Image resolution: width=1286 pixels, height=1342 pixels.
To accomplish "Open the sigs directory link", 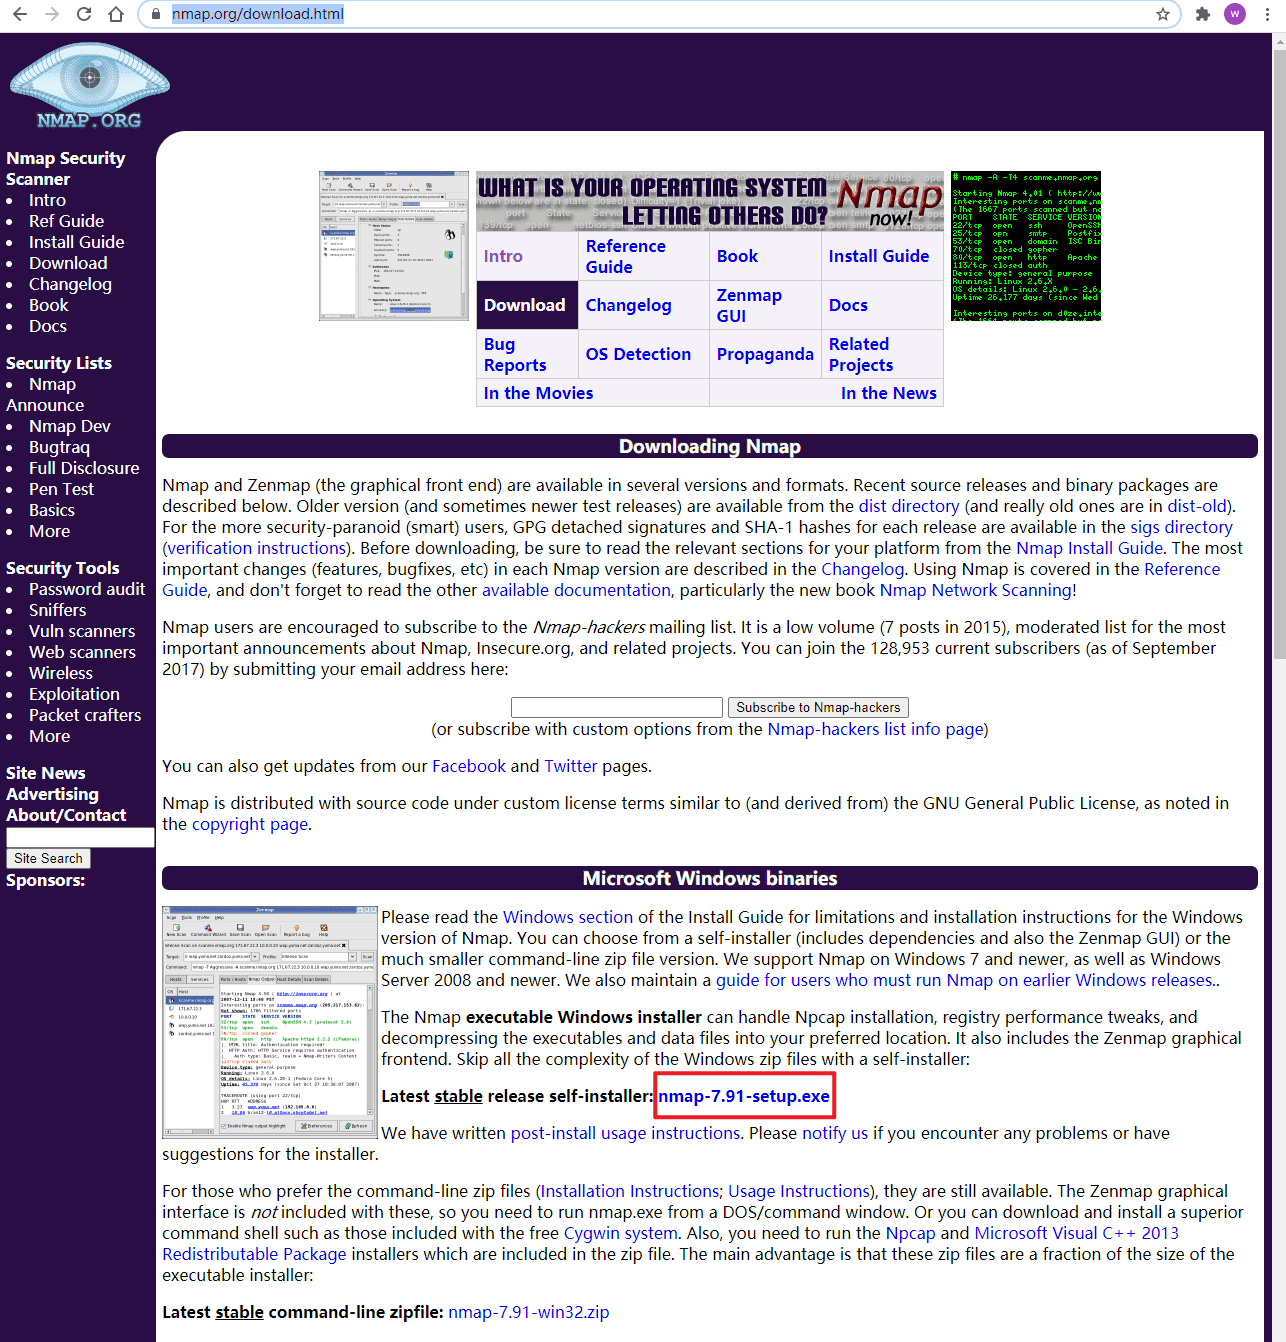I will [1181, 527].
